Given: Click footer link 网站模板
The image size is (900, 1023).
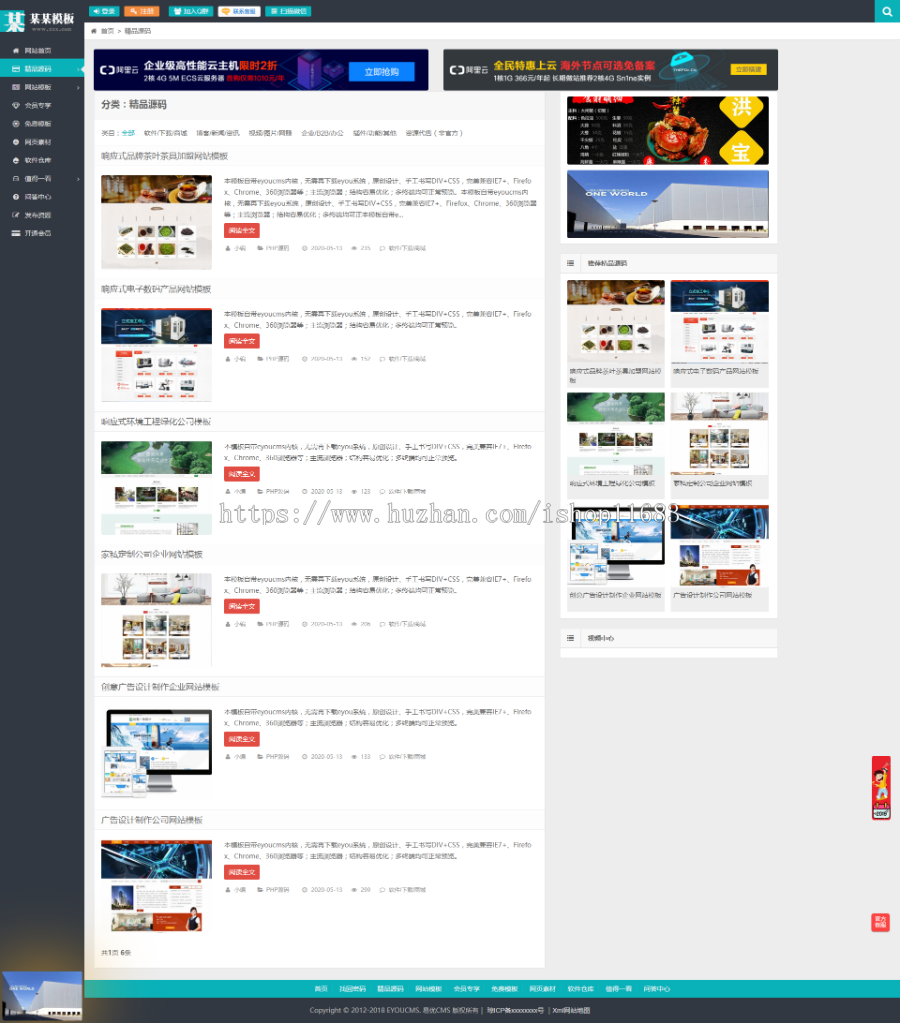Looking at the screenshot, I should [x=429, y=989].
